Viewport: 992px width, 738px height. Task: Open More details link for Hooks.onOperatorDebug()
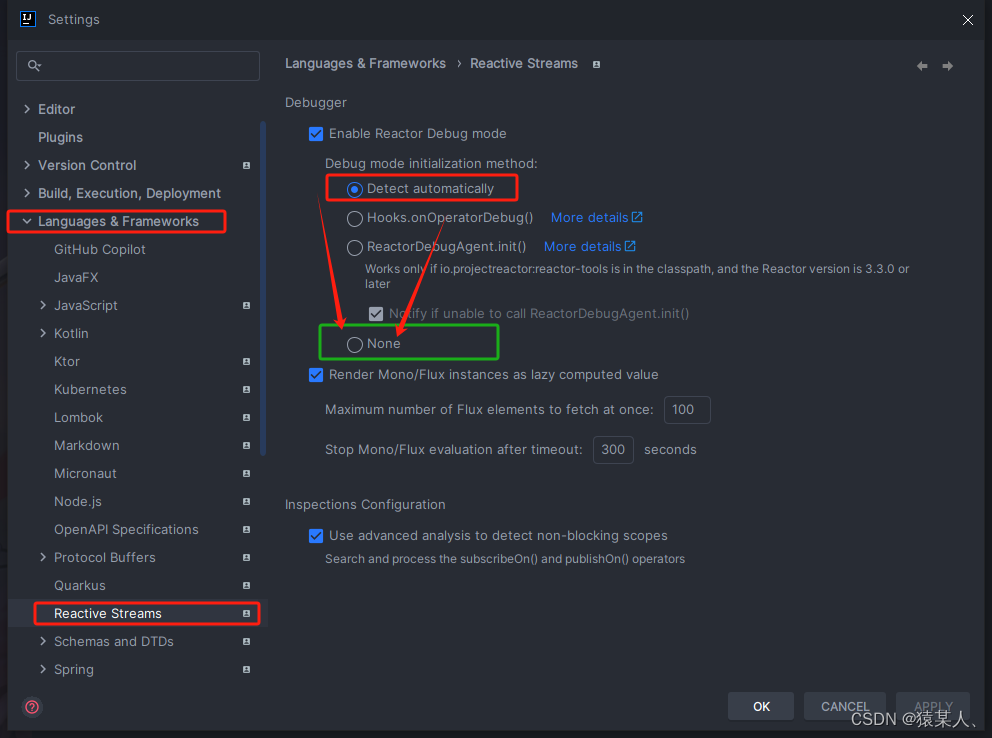[596, 218]
